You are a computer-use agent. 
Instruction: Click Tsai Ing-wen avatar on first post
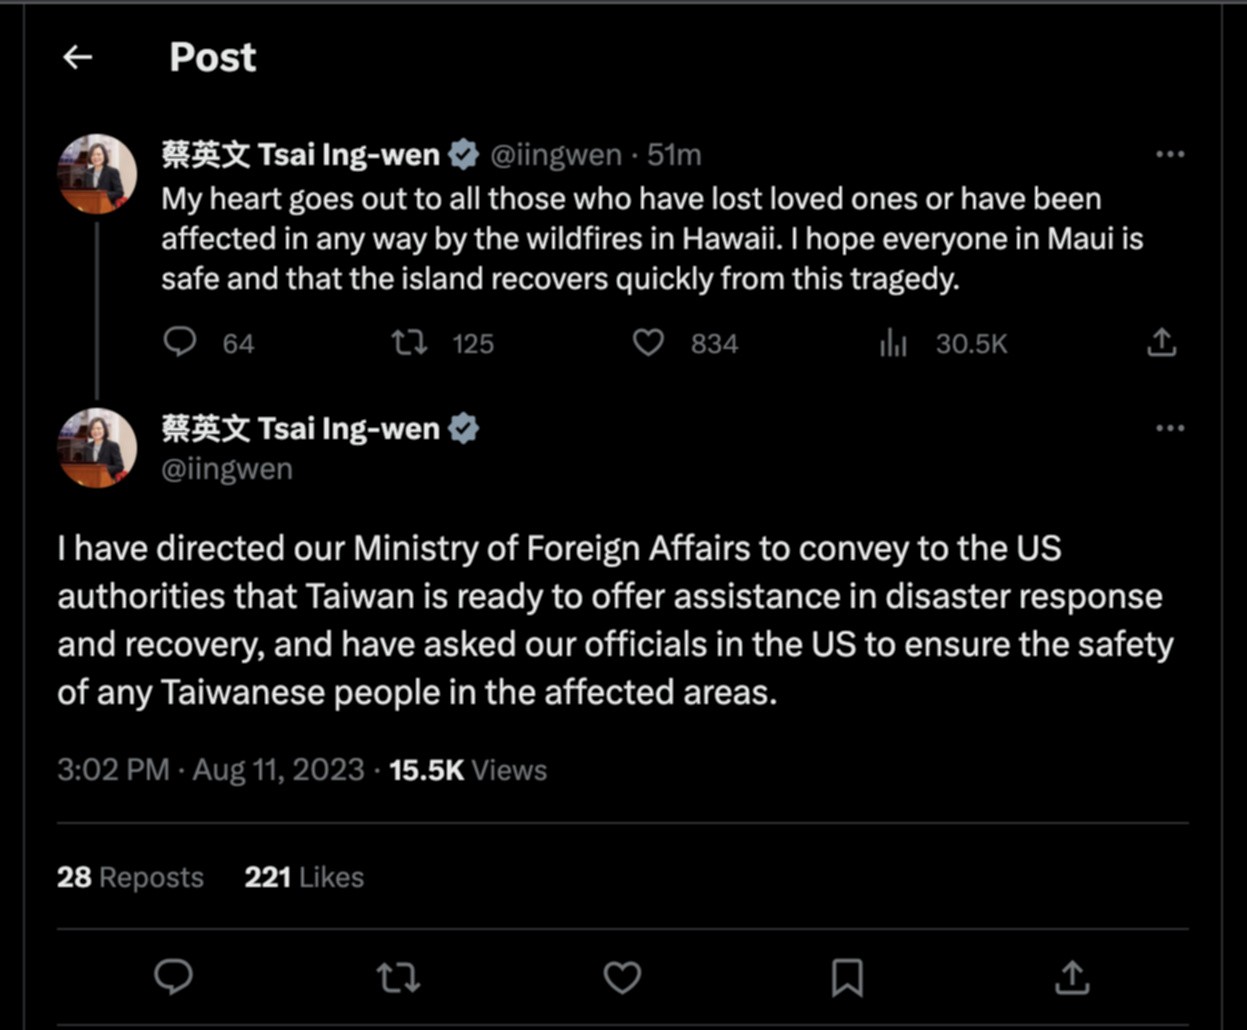click(x=97, y=174)
